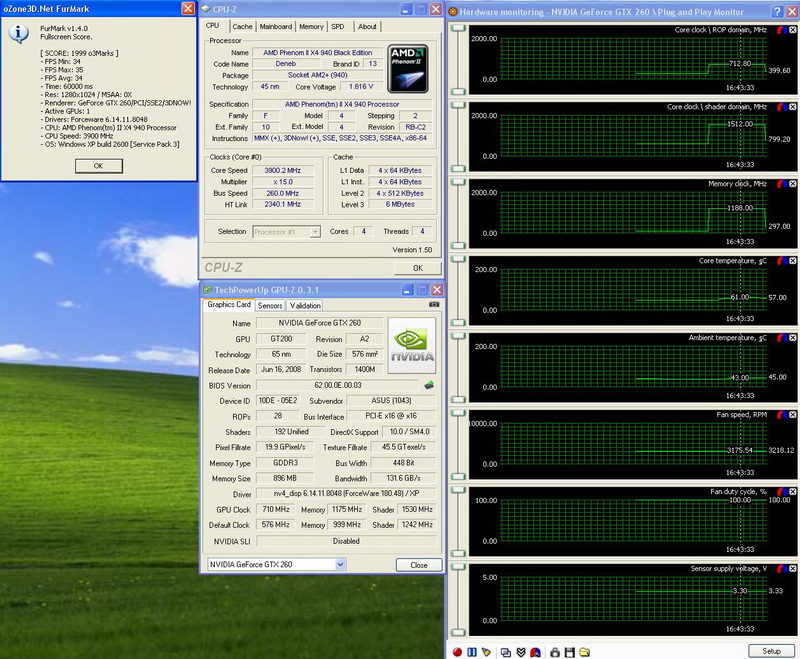Pause hardware monitoring with the pause icon

tap(470, 652)
